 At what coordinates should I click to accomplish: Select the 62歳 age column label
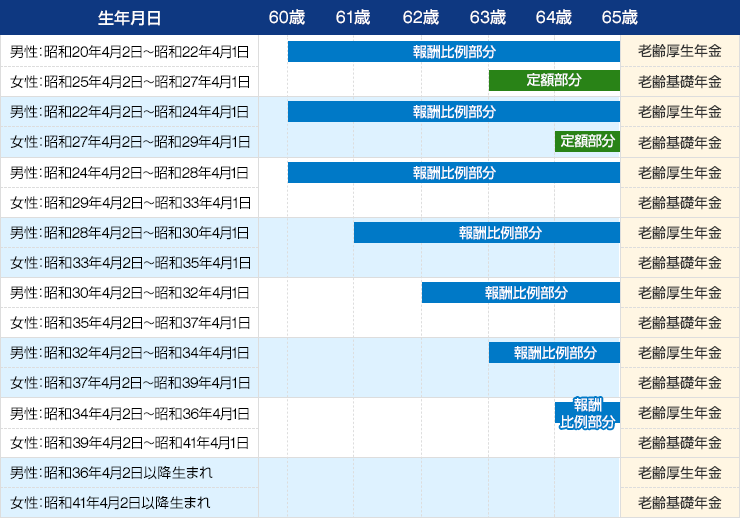click(420, 17)
